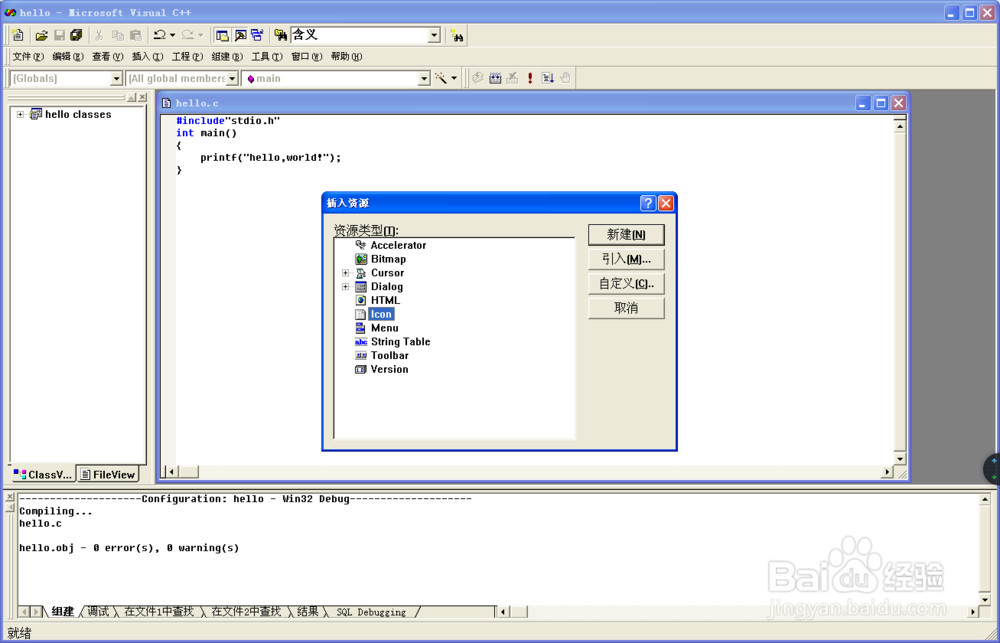Switch to the ClassView workspace tab
The height and width of the screenshot is (643, 1000).
point(43,475)
